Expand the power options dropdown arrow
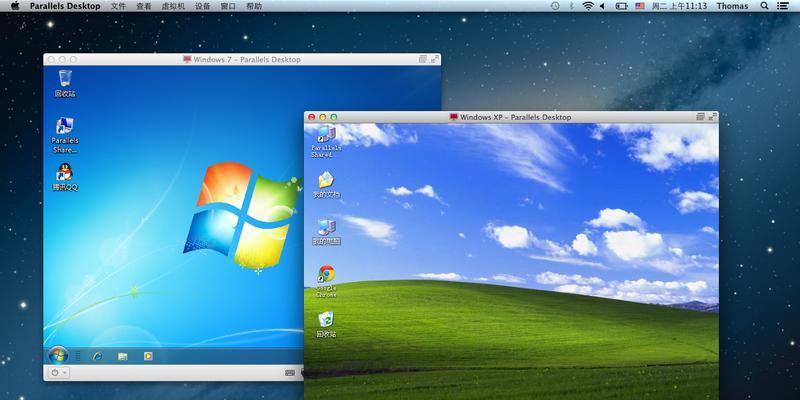This screenshot has width=800, height=400. (65, 372)
